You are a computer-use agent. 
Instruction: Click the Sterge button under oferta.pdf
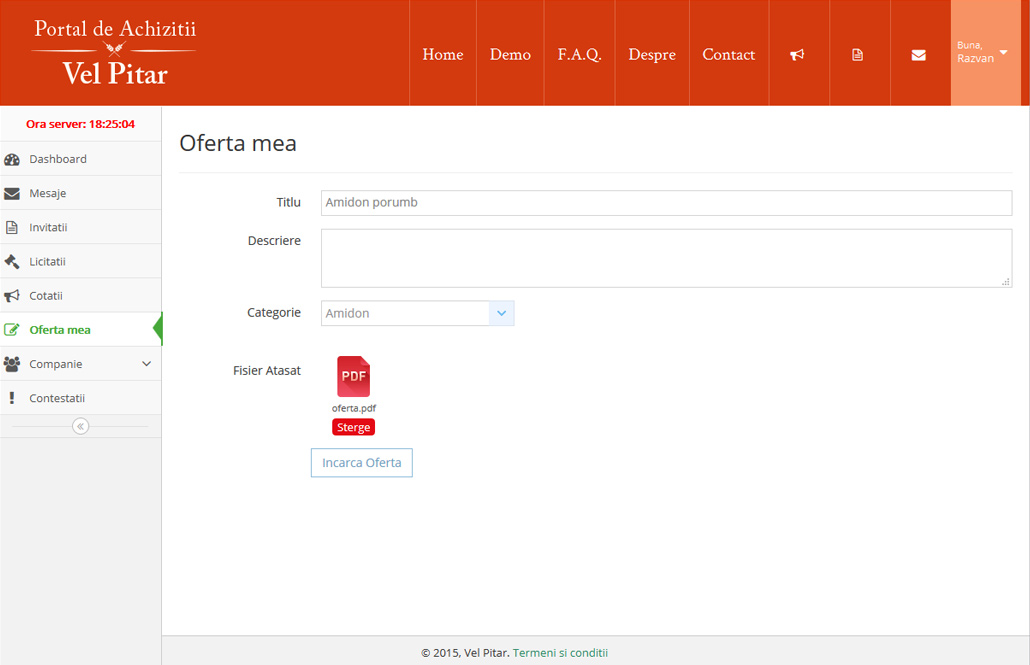(x=353, y=427)
